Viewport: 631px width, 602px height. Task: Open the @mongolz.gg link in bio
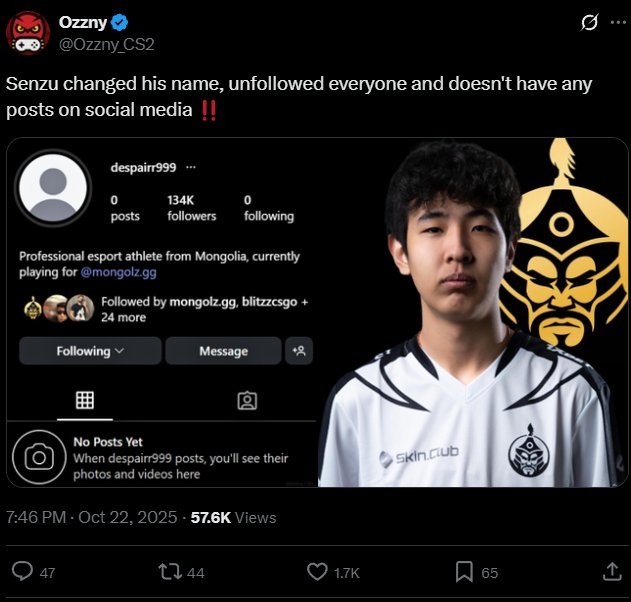tap(118, 272)
